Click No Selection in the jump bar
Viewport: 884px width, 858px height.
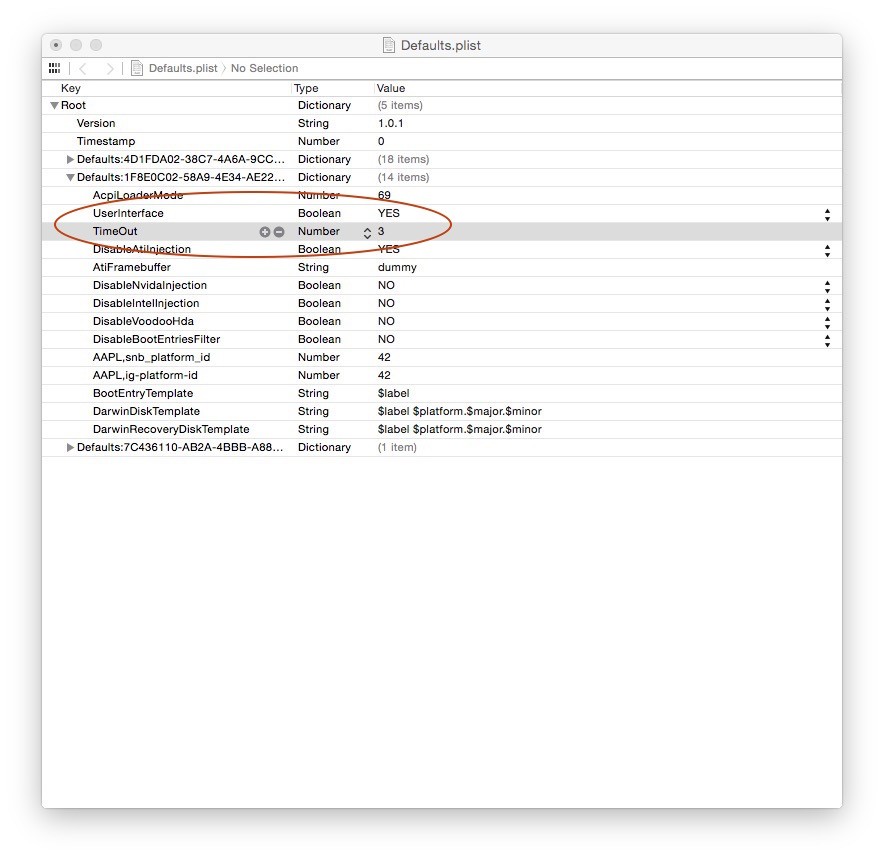click(x=264, y=68)
